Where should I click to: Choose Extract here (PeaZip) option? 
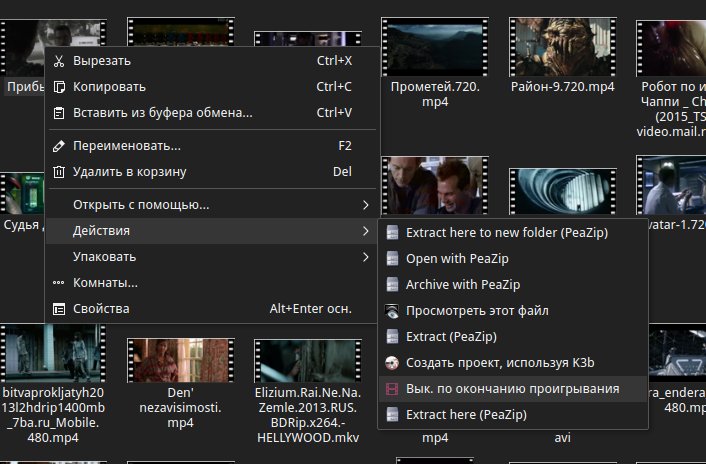click(465, 415)
